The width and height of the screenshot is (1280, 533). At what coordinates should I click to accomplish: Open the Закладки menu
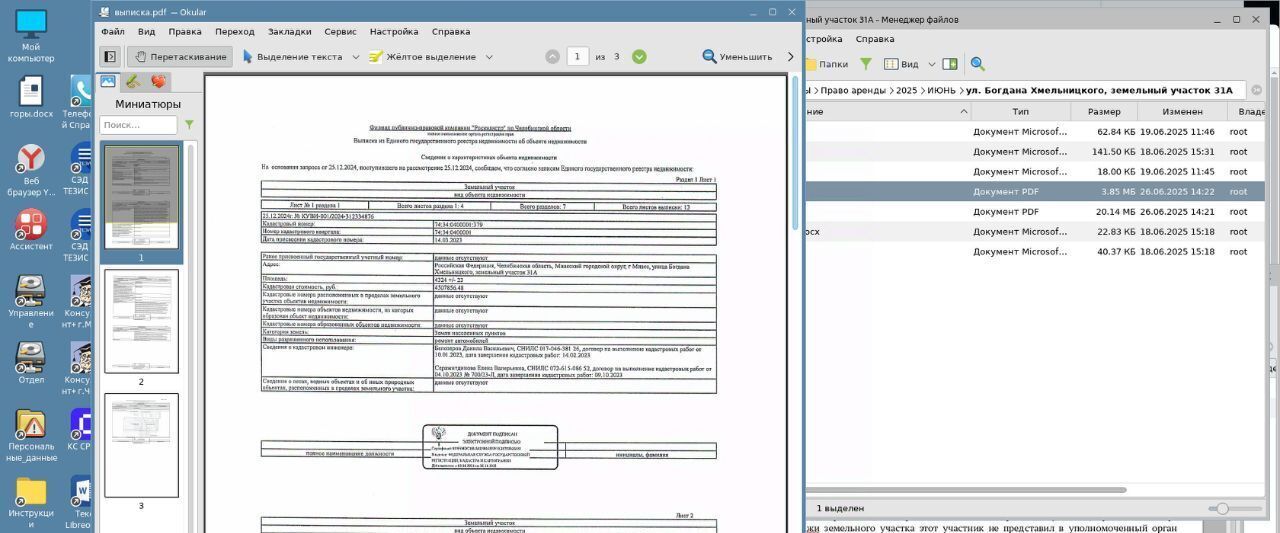click(290, 32)
